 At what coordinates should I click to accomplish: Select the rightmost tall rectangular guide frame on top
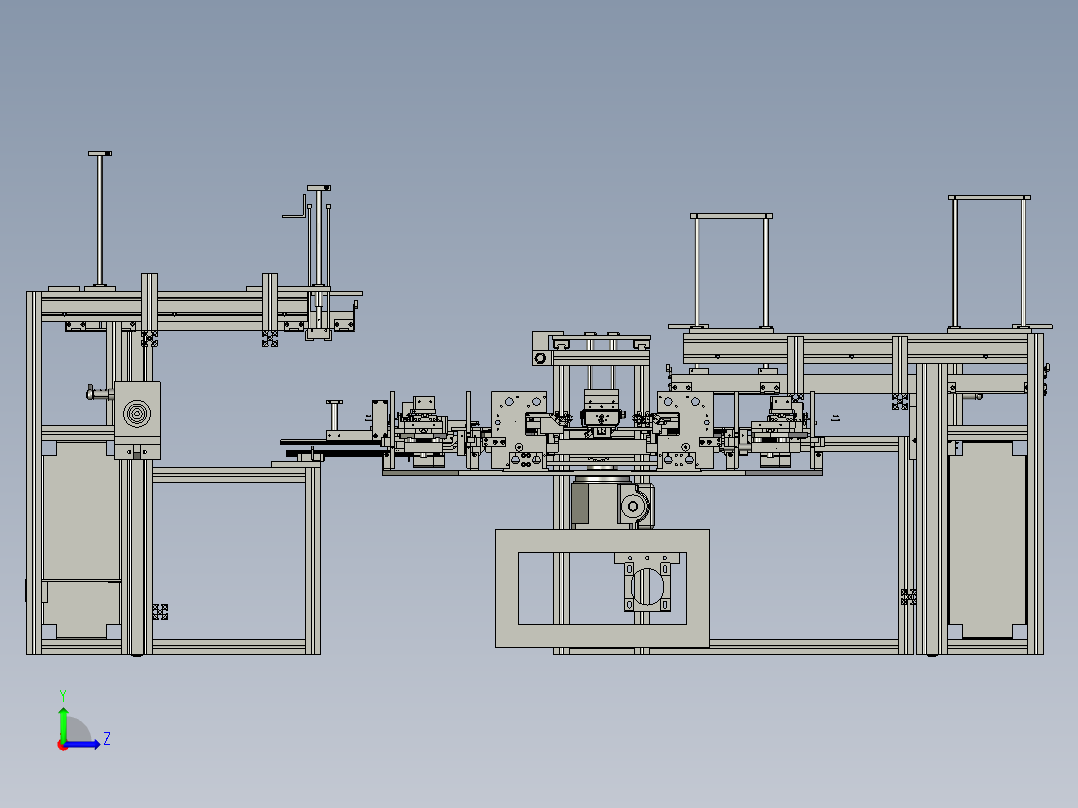pos(989,262)
